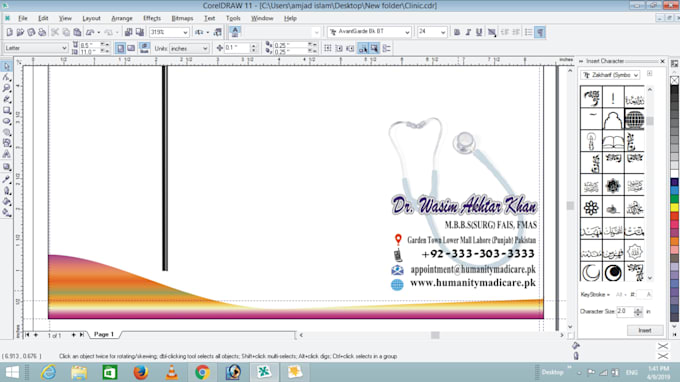Viewport: 680px width, 382px height.
Task: Select the Fill bucket tool
Action: pos(7,202)
